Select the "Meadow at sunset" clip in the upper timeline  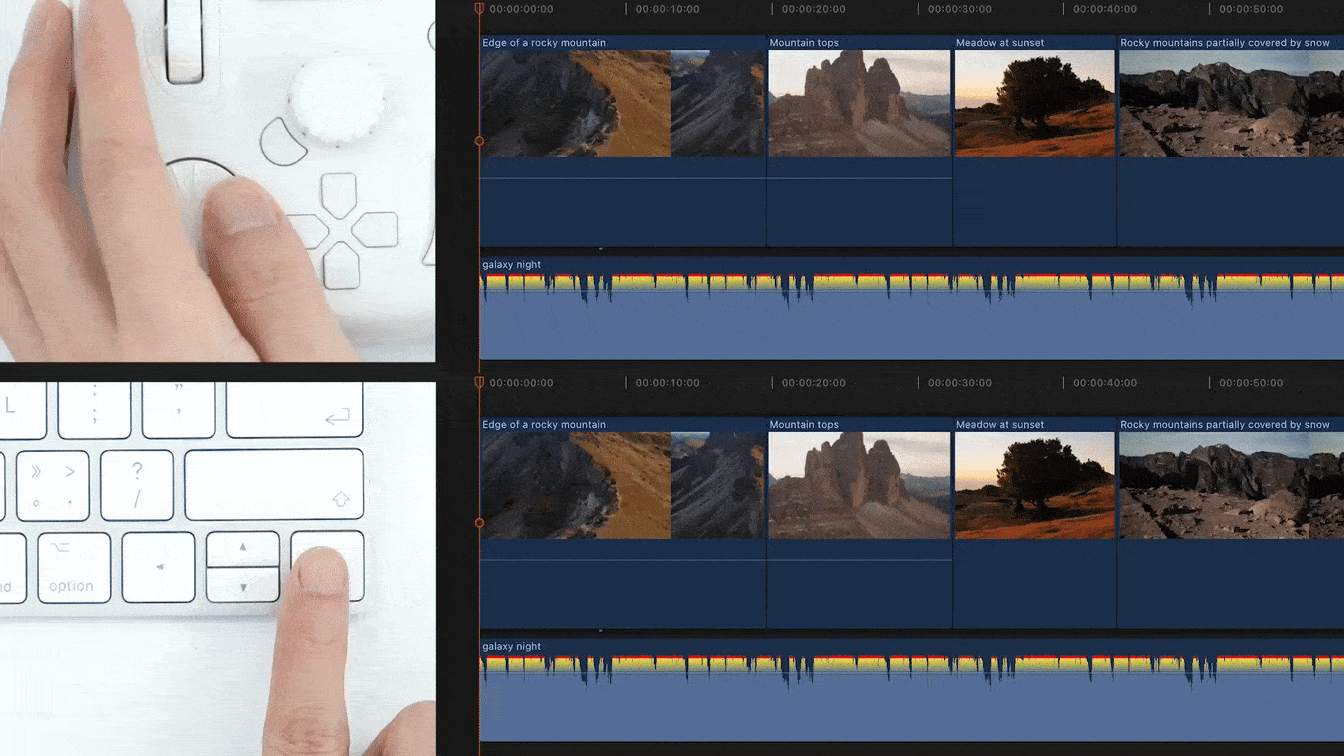click(x=1035, y=141)
